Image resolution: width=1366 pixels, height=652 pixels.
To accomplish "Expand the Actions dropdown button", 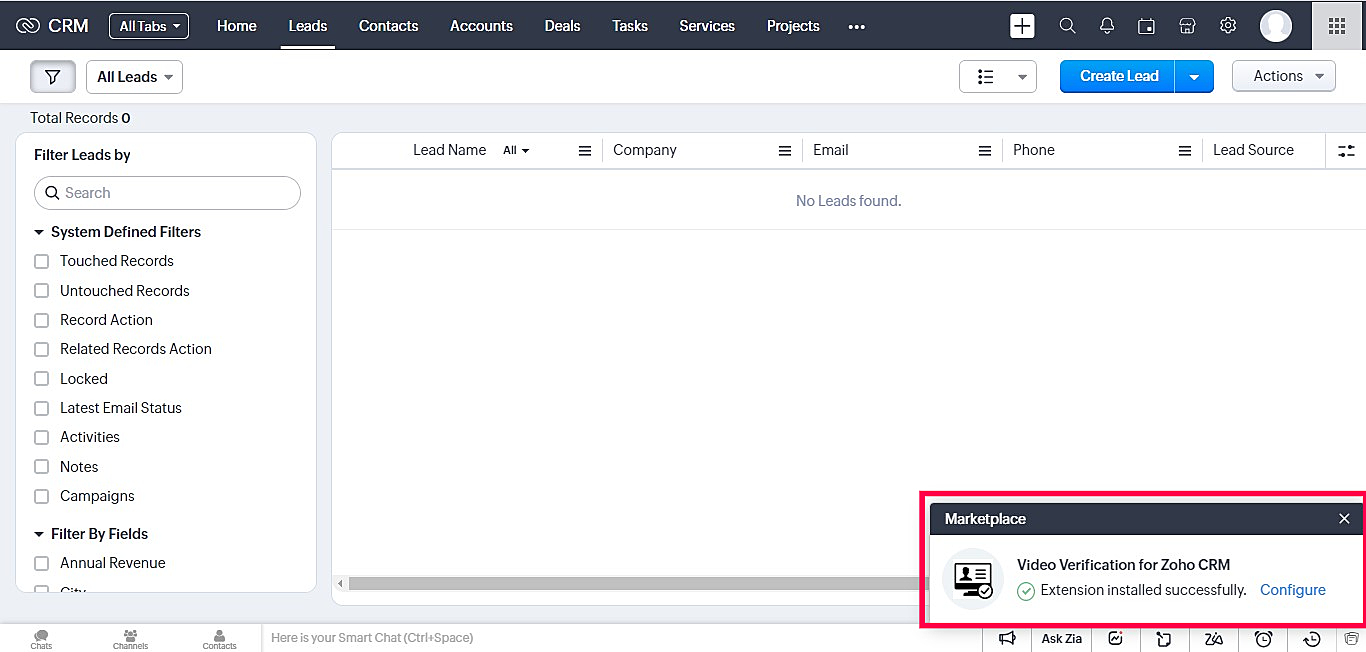I will coord(1283,76).
